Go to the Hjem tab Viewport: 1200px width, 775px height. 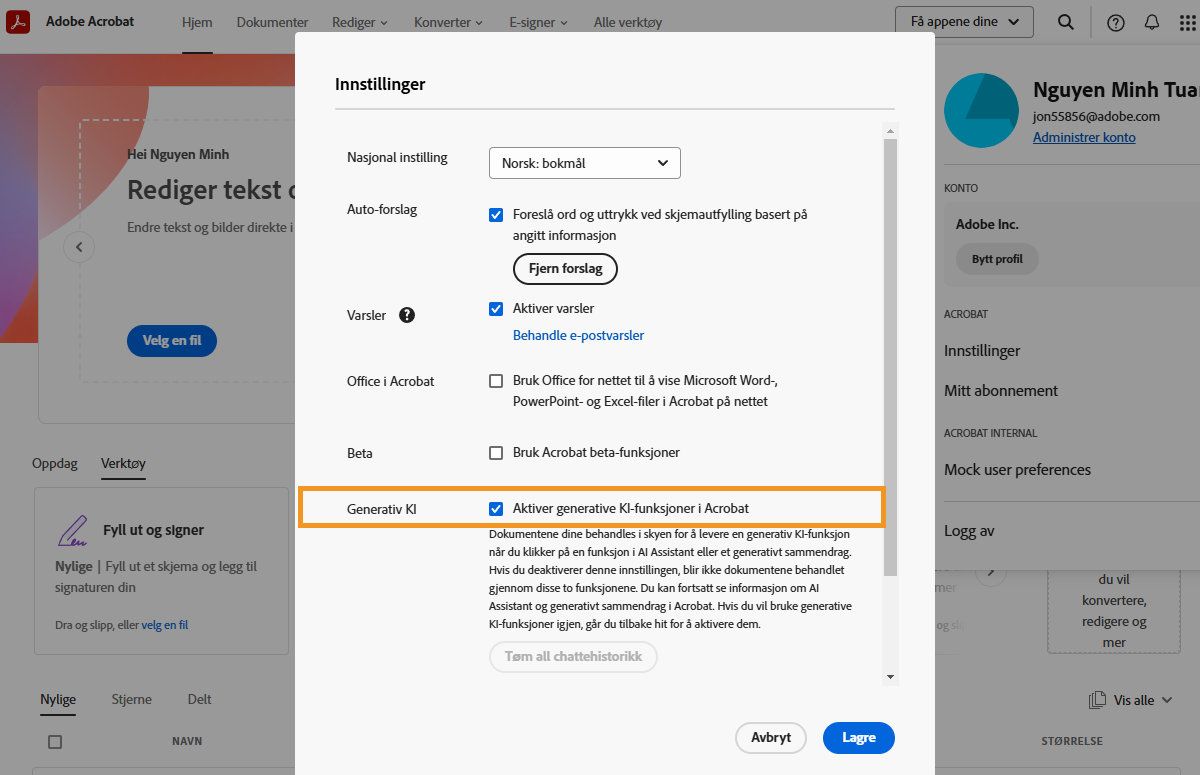[197, 22]
